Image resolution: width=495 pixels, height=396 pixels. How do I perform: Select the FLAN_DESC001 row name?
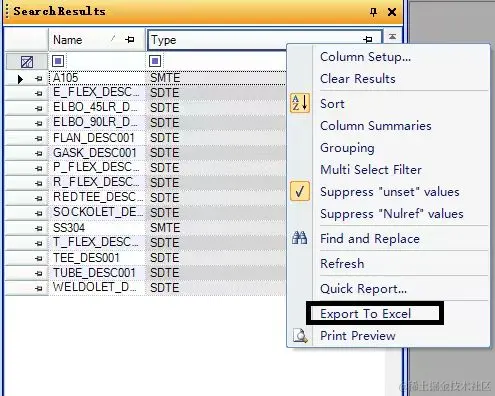pyautogui.click(x=97, y=138)
